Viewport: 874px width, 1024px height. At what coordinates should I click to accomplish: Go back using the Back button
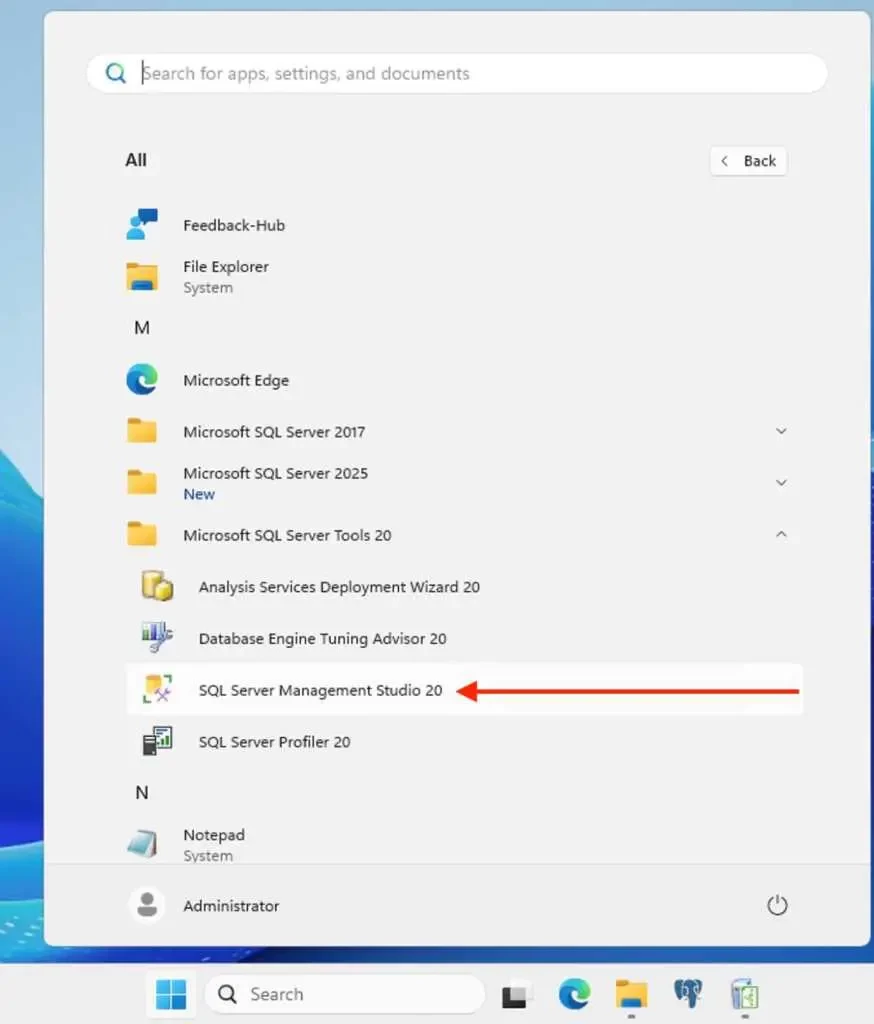pyautogui.click(x=749, y=161)
